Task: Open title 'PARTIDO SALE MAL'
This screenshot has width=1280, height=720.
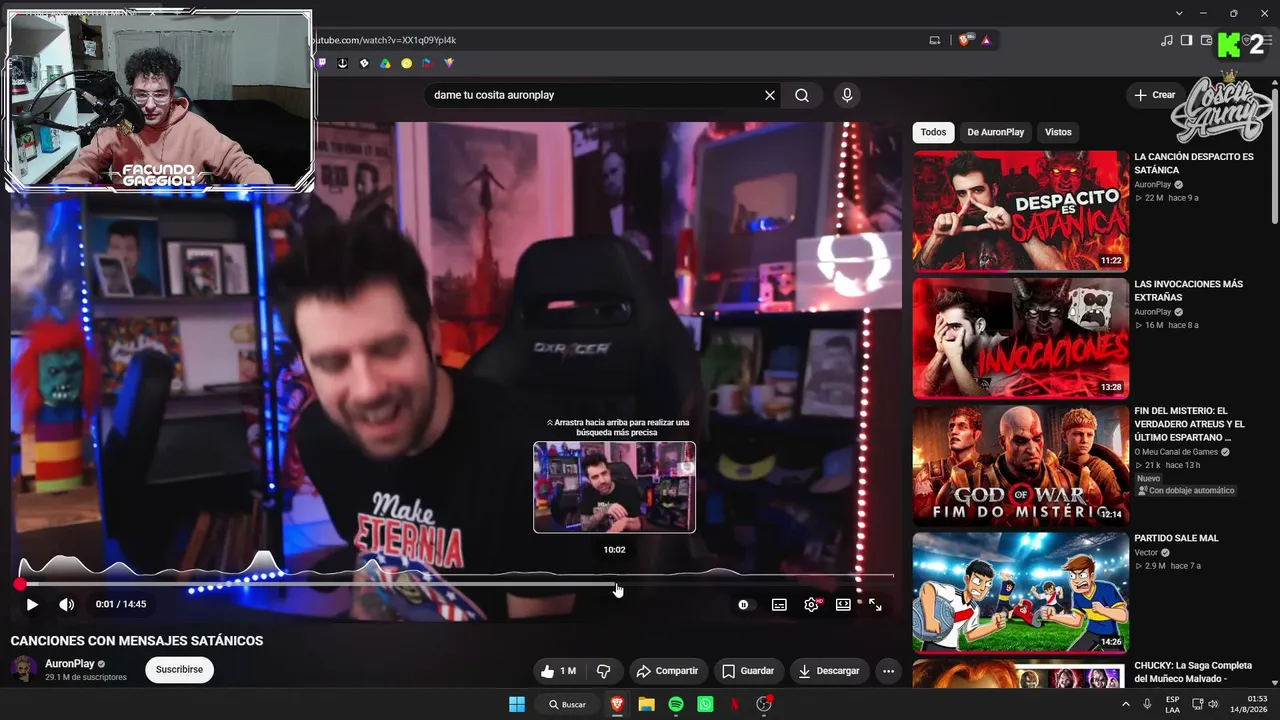Action: pyautogui.click(x=1176, y=538)
